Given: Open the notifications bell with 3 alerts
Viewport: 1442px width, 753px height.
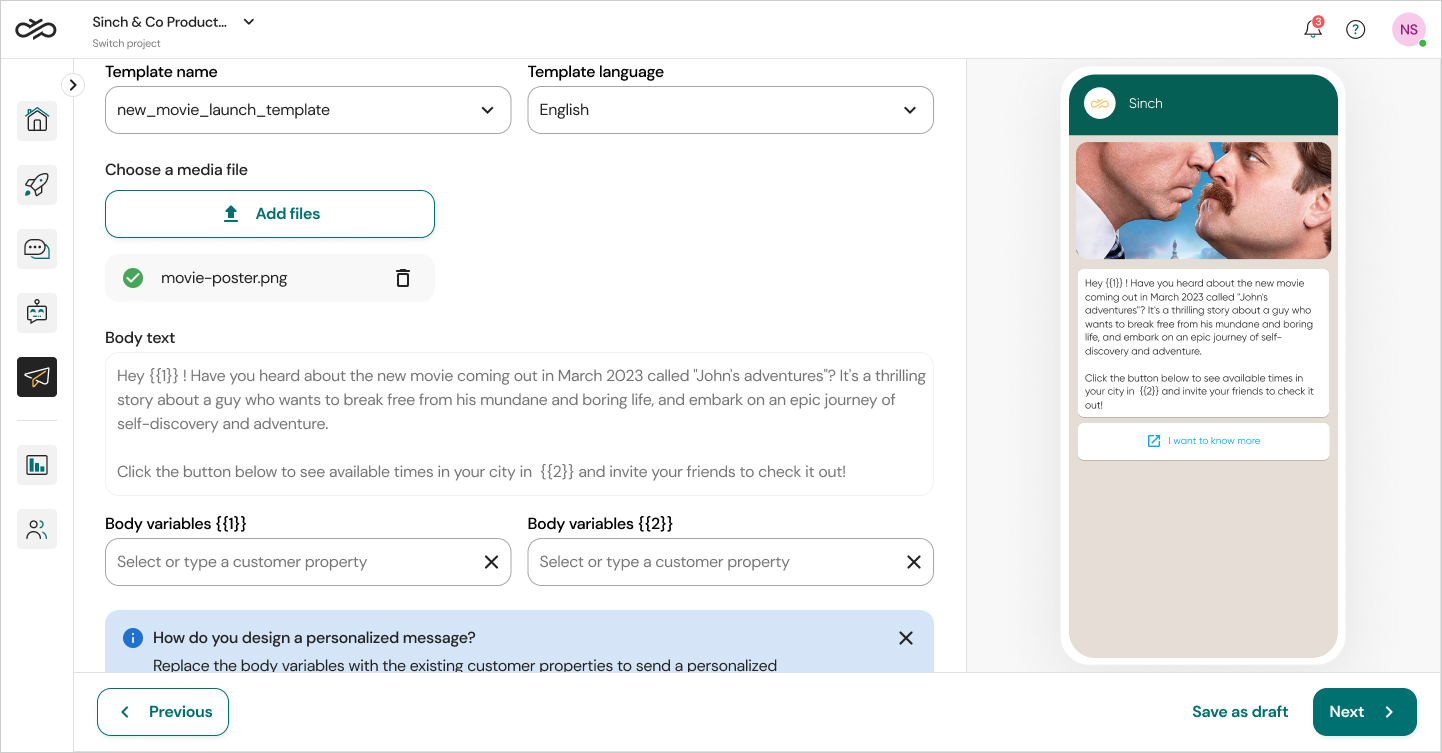Looking at the screenshot, I should click(1312, 29).
